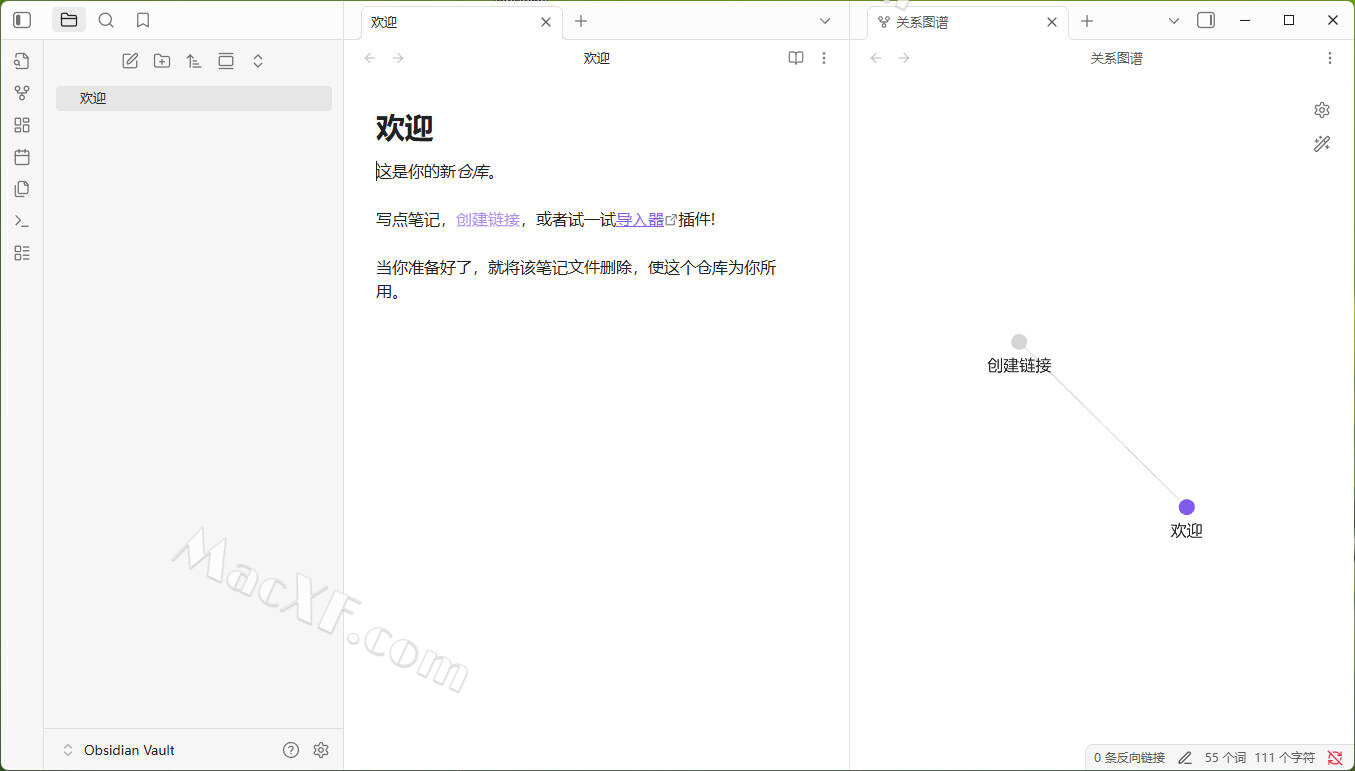The height and width of the screenshot is (771, 1355).
Task: Click the 导入器 external link
Action: (640, 220)
